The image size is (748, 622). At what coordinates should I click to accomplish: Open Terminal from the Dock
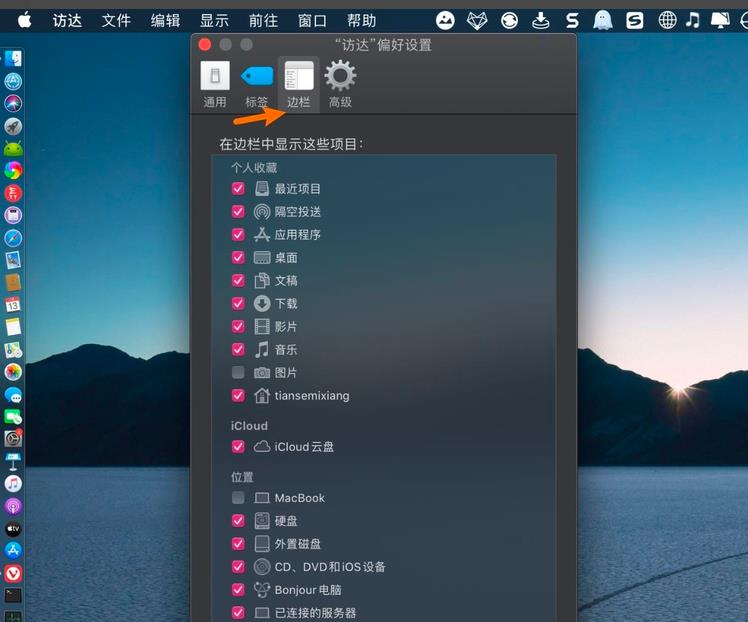pos(13,595)
